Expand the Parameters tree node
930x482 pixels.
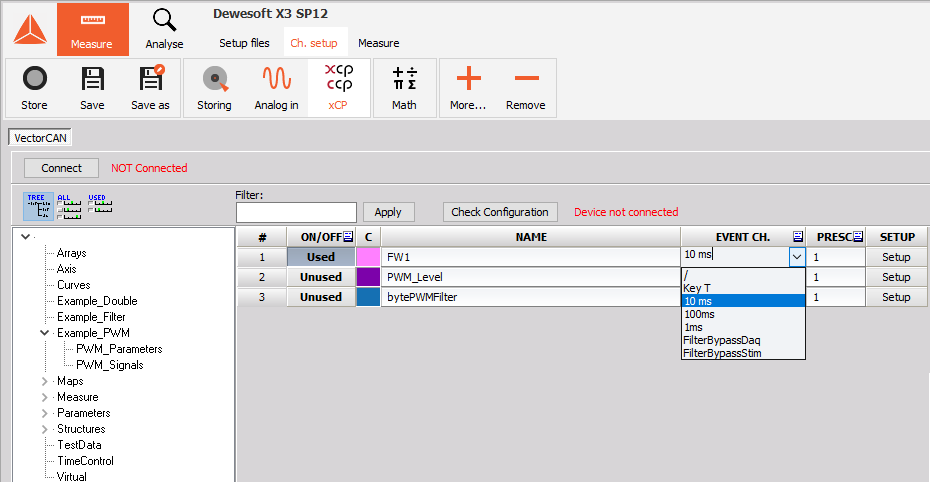(x=44, y=413)
